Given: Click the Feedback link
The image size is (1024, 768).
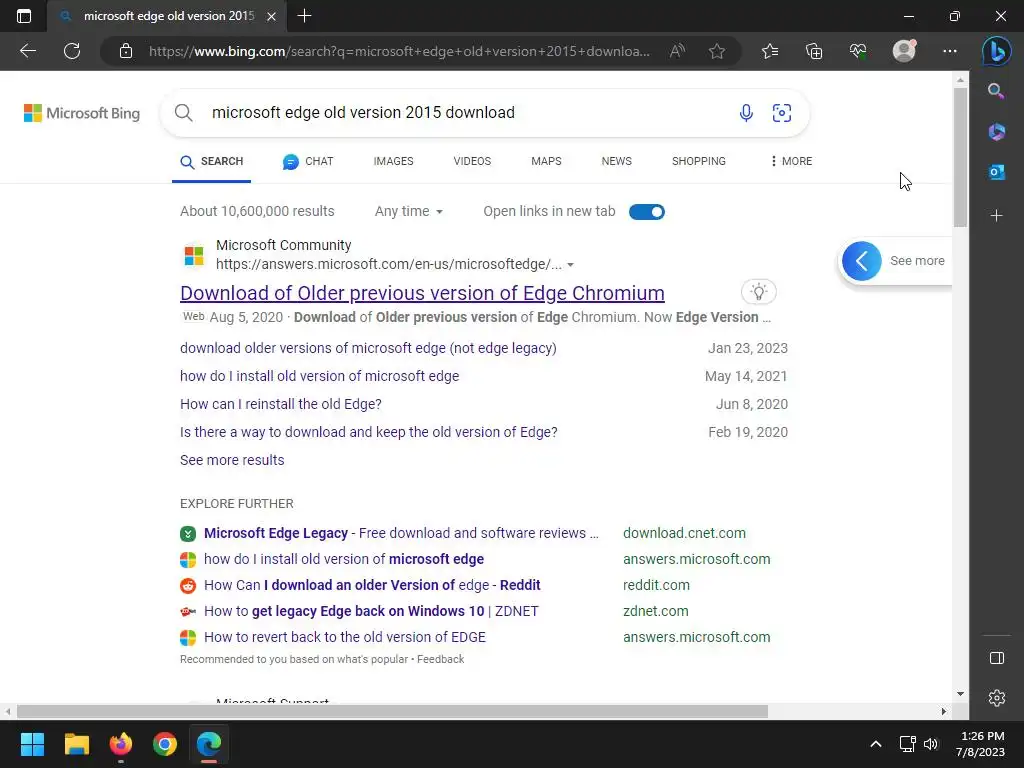Looking at the screenshot, I should (x=440, y=660).
